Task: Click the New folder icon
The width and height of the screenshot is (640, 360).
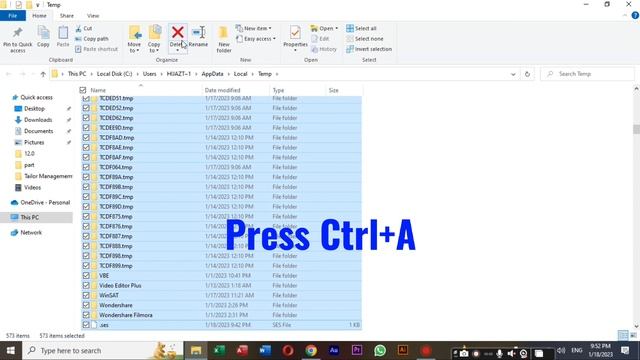Action: pyautogui.click(x=223, y=33)
